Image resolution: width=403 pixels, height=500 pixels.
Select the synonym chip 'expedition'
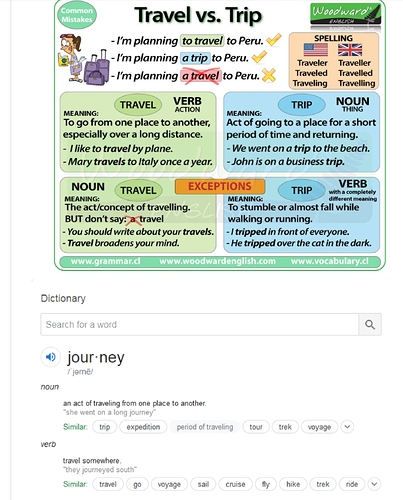click(x=143, y=427)
